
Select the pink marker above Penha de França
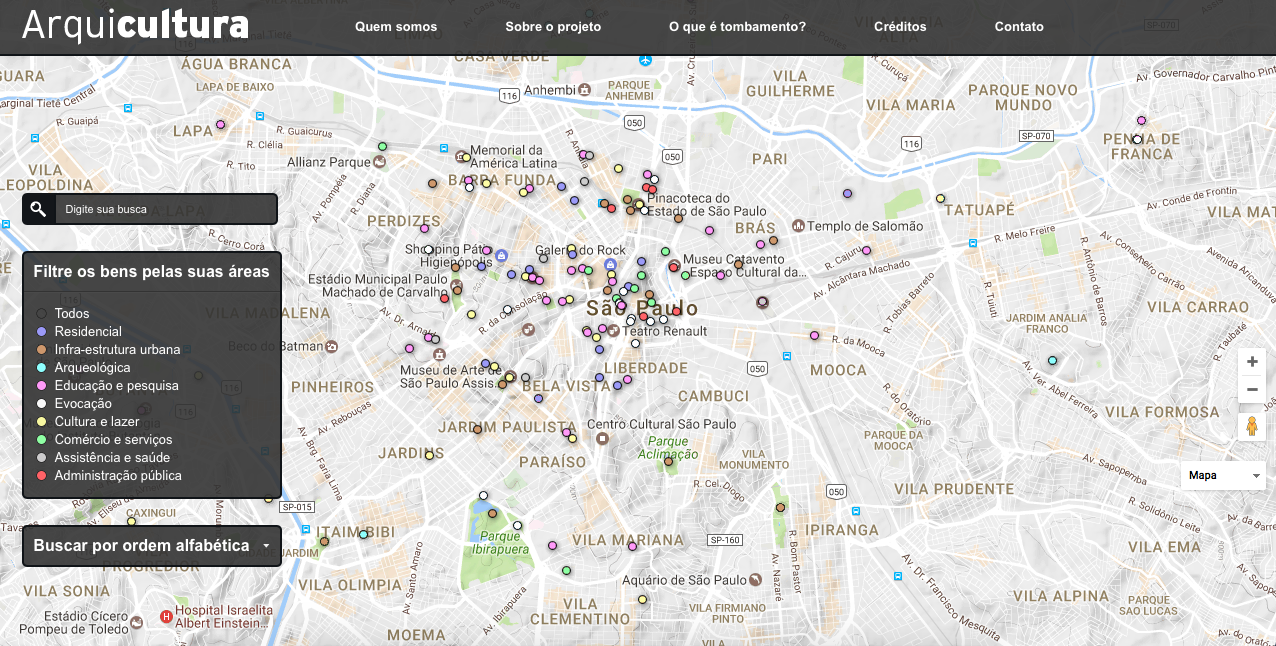[x=1141, y=121]
